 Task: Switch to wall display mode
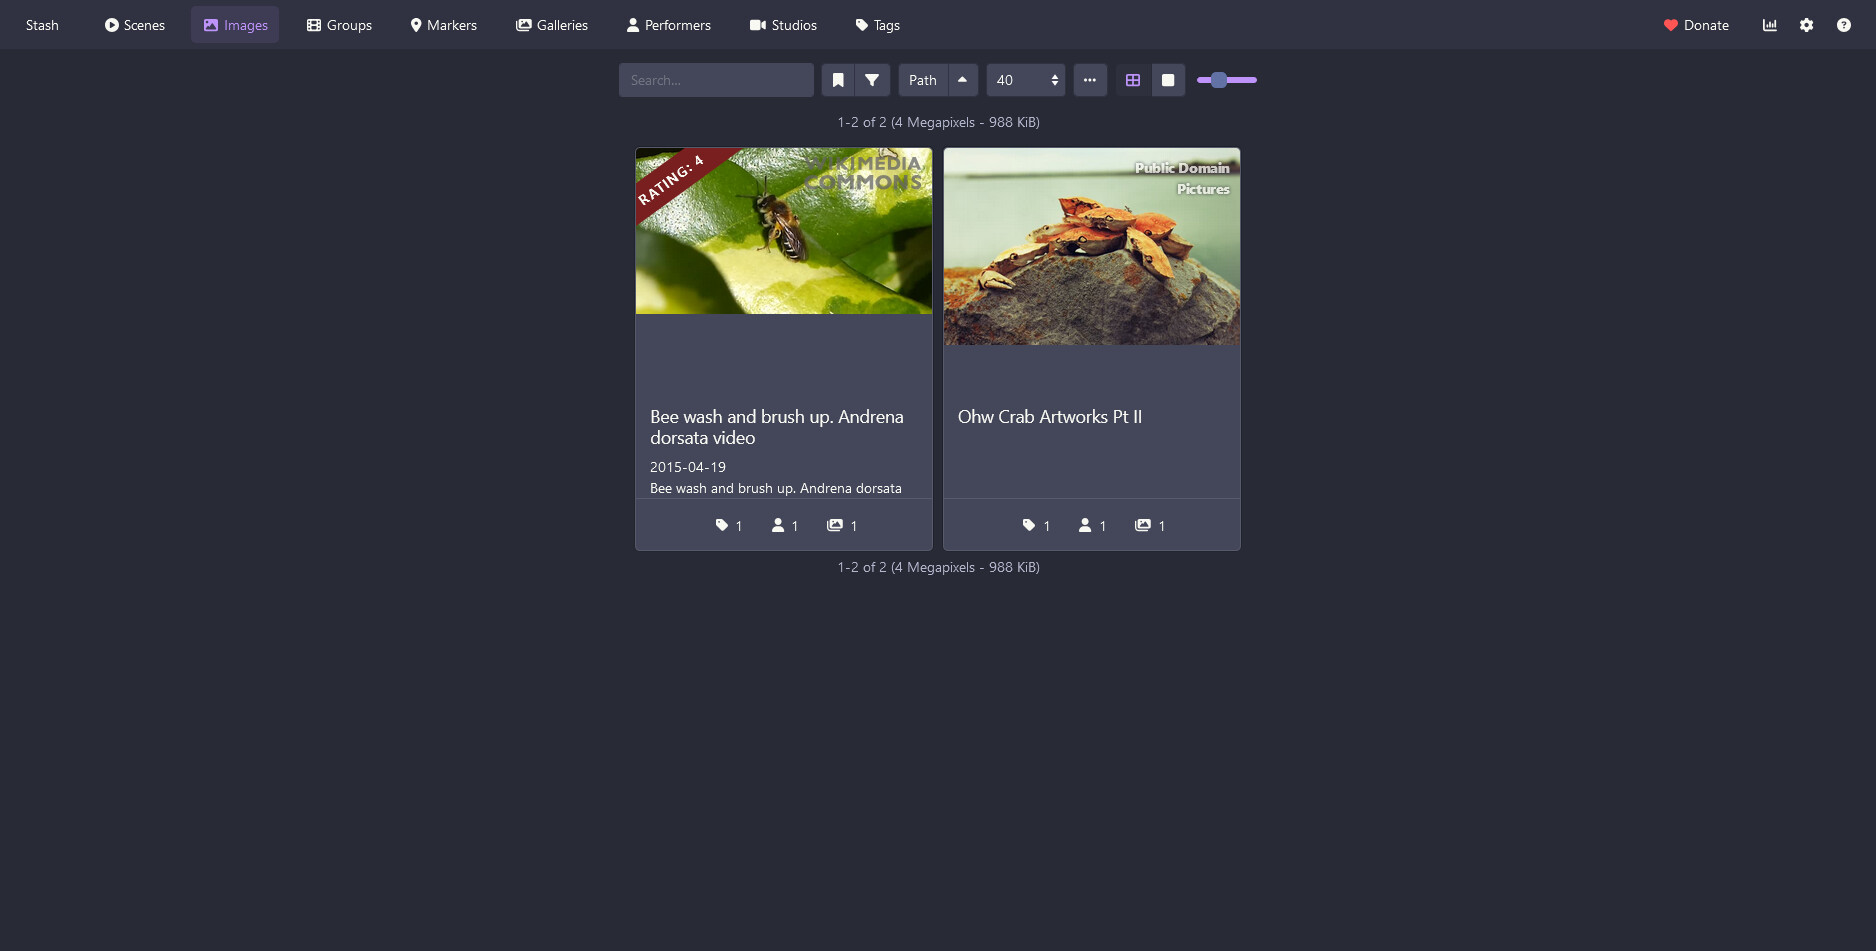coord(1168,80)
